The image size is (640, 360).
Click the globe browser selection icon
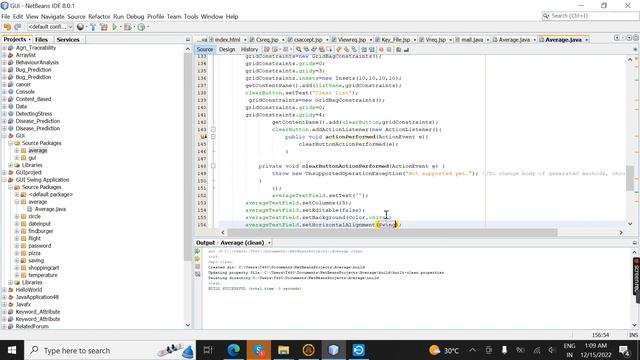81,27
